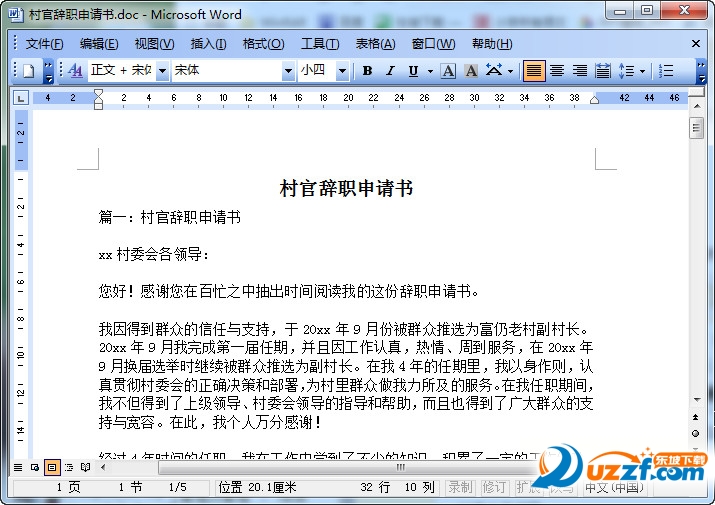Click the previous page double-arrow button

[695, 417]
